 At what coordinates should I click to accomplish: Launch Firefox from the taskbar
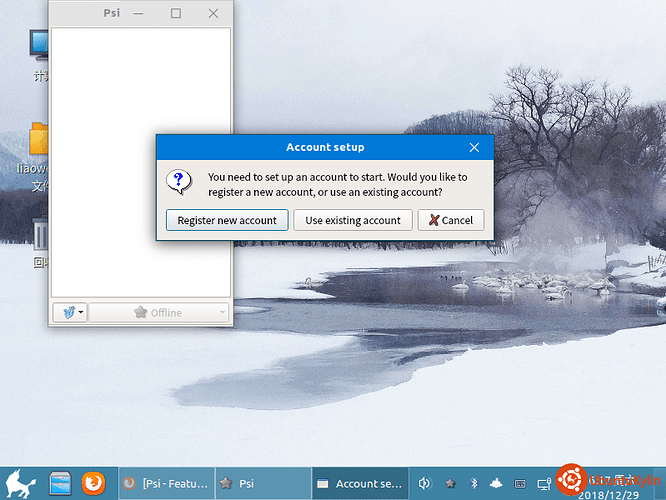coord(93,483)
